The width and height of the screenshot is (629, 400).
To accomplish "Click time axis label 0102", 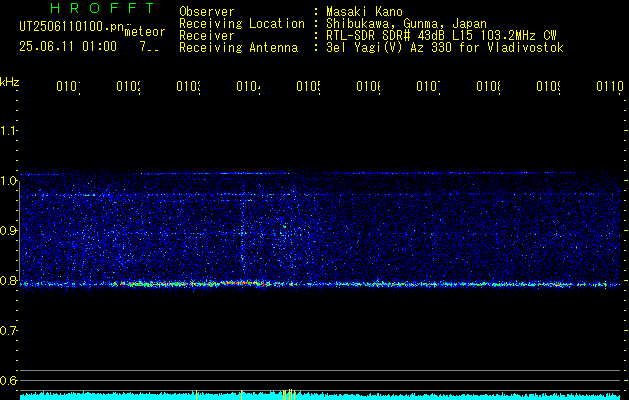I will 128,86.
